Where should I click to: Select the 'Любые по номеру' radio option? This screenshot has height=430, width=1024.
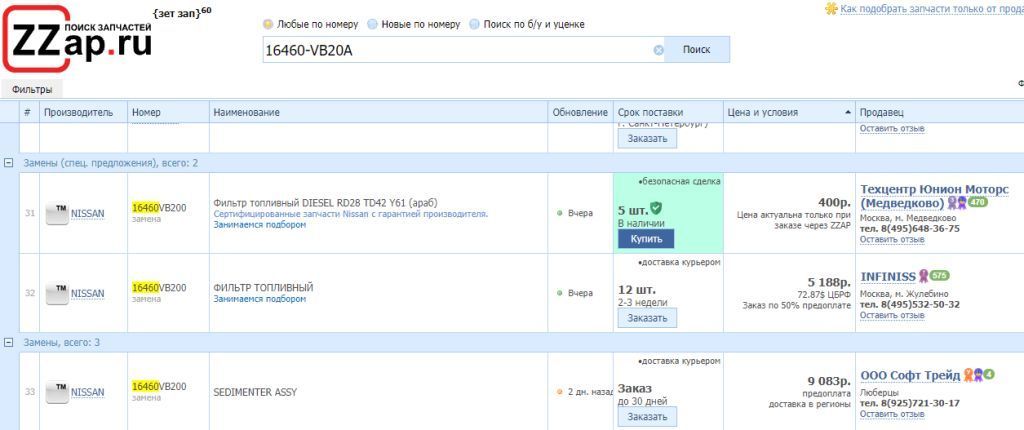(268, 24)
